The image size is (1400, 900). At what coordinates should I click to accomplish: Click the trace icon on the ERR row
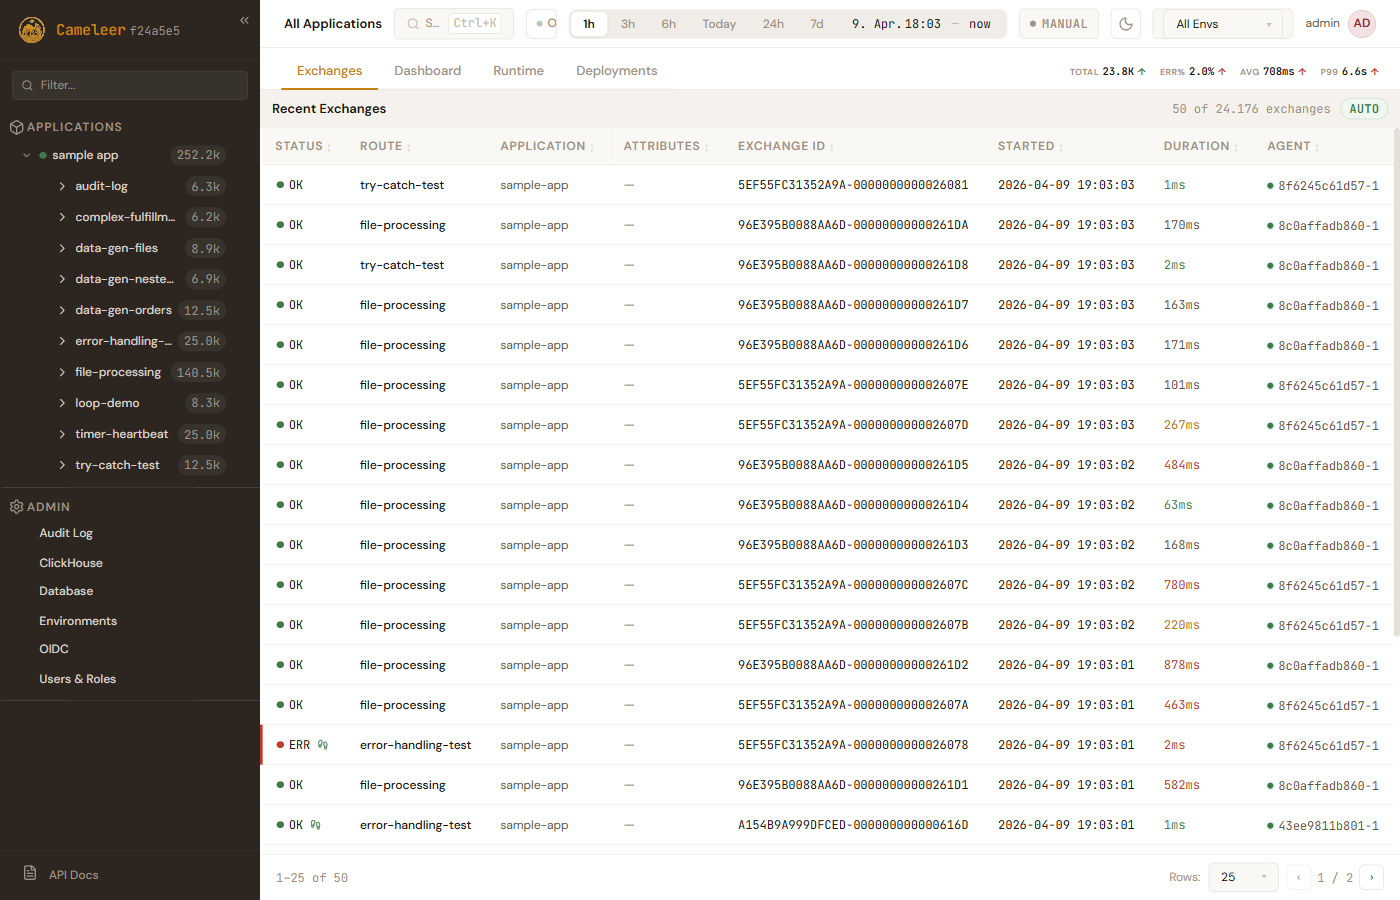pos(323,745)
